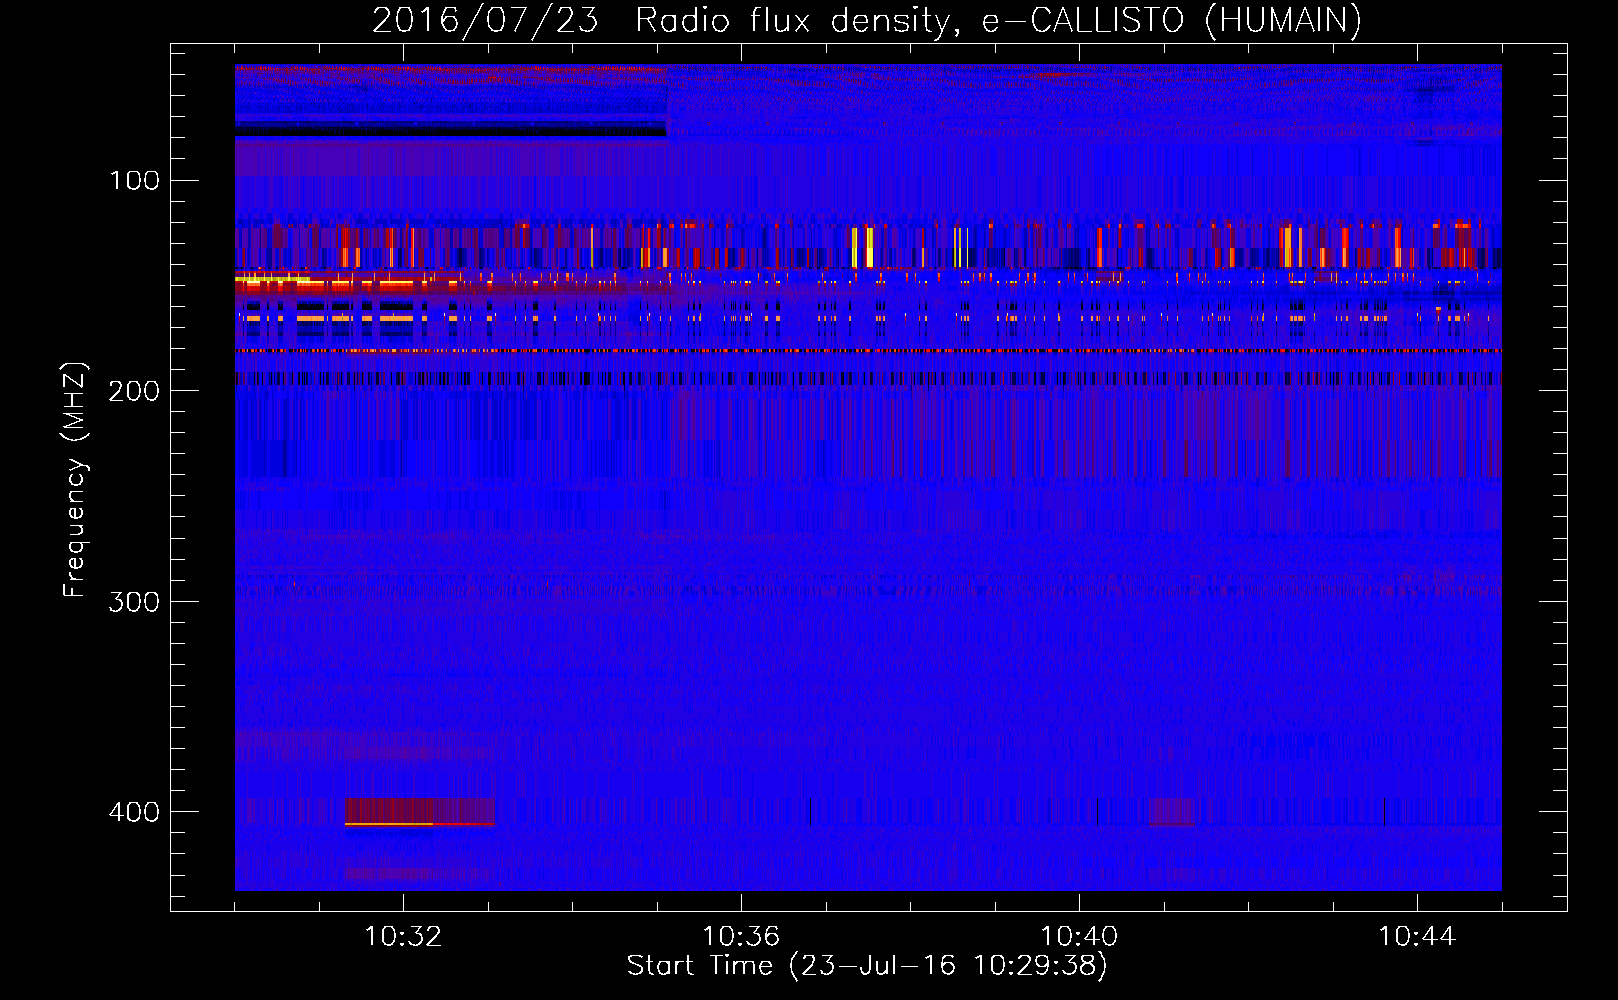
Task: Click the 'Frequency (MHZ)' axis label
Action: [75, 479]
